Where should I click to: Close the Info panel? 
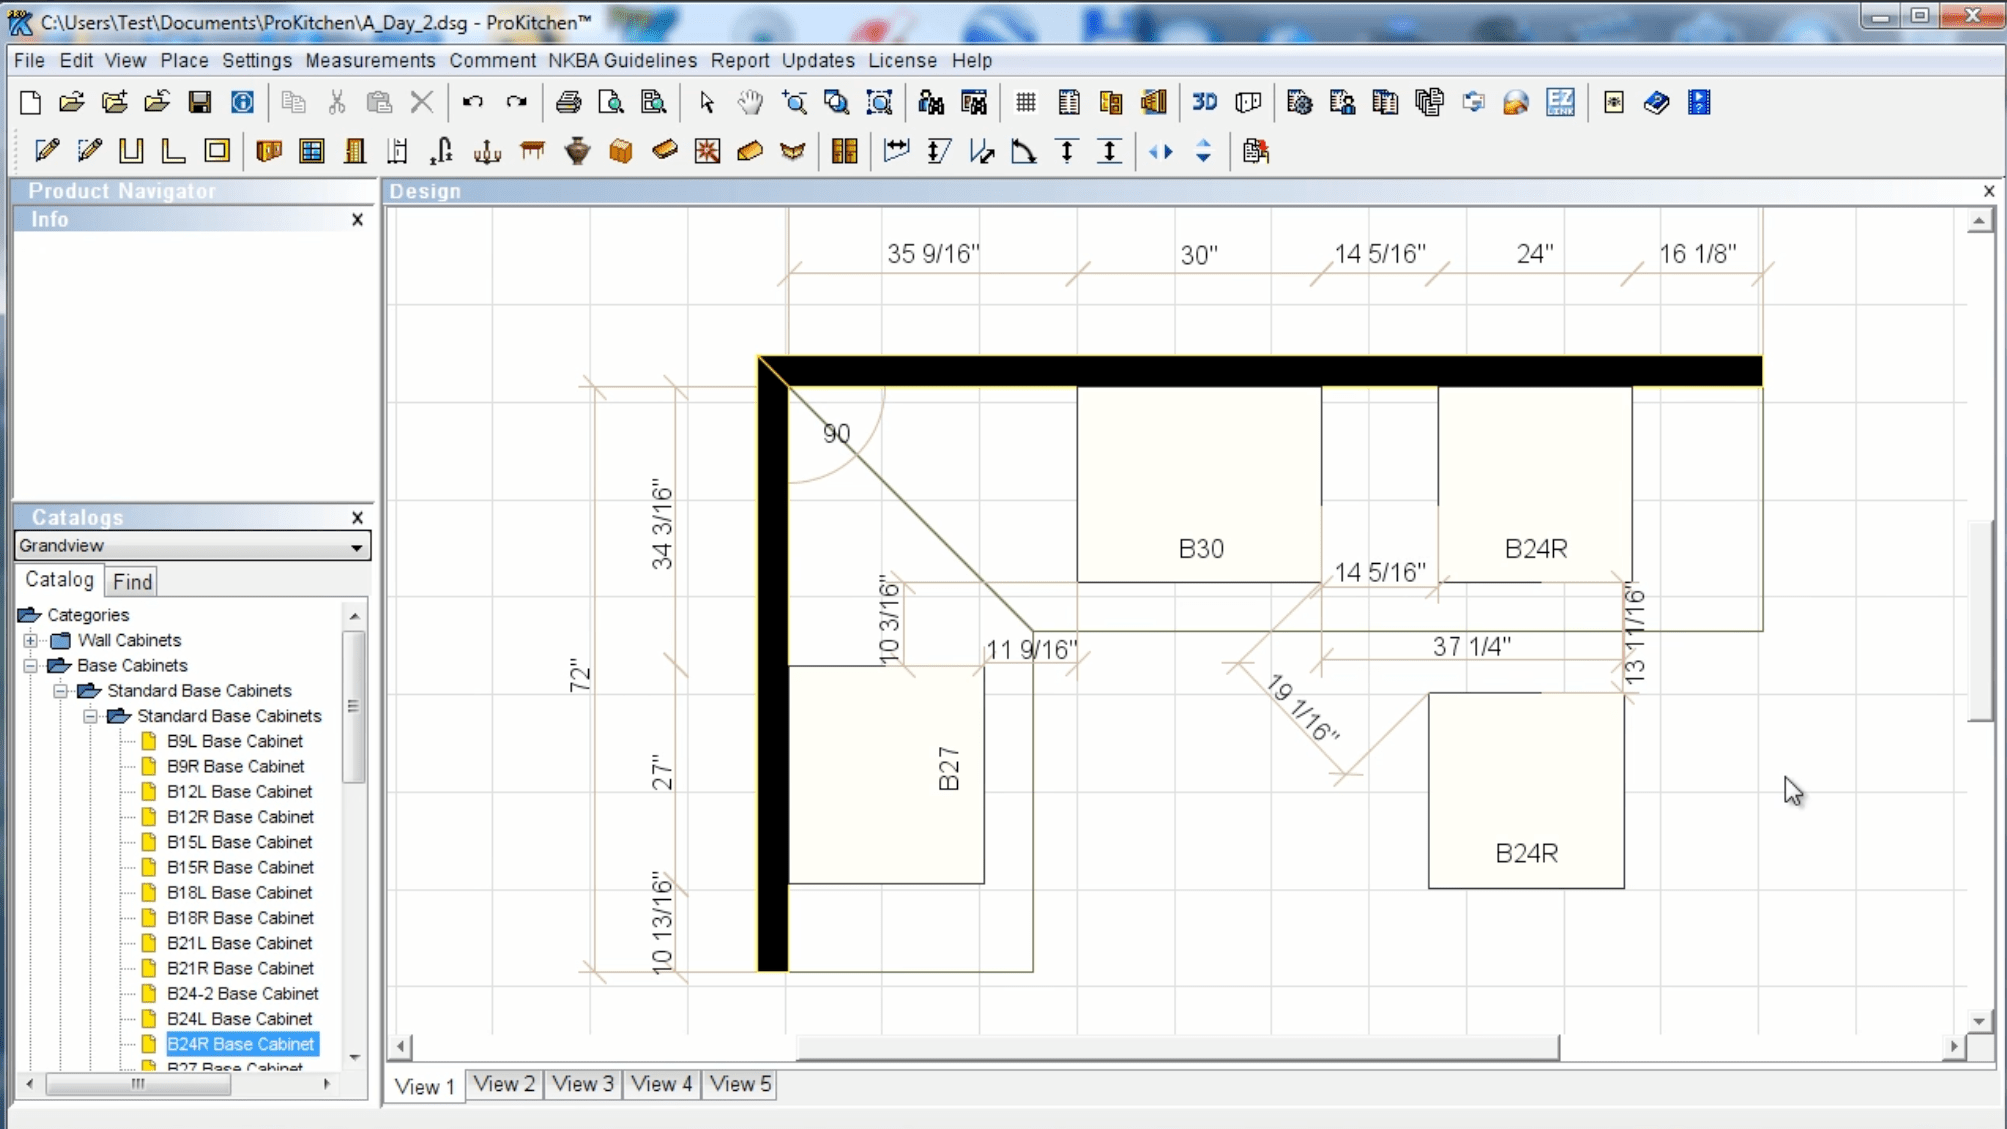(357, 219)
